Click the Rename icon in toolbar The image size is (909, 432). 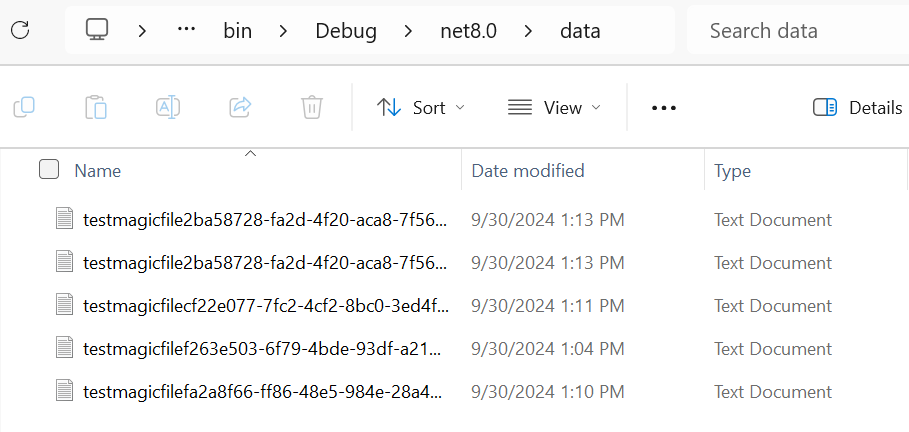click(168, 107)
